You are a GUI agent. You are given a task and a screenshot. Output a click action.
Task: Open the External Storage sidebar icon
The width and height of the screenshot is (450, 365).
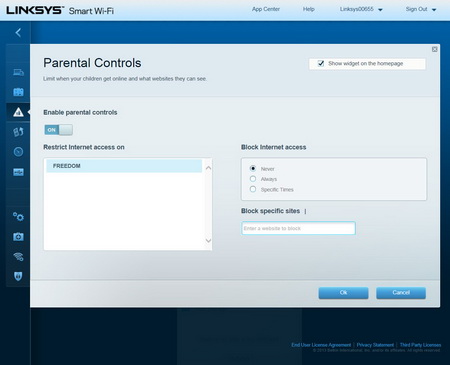(x=18, y=172)
